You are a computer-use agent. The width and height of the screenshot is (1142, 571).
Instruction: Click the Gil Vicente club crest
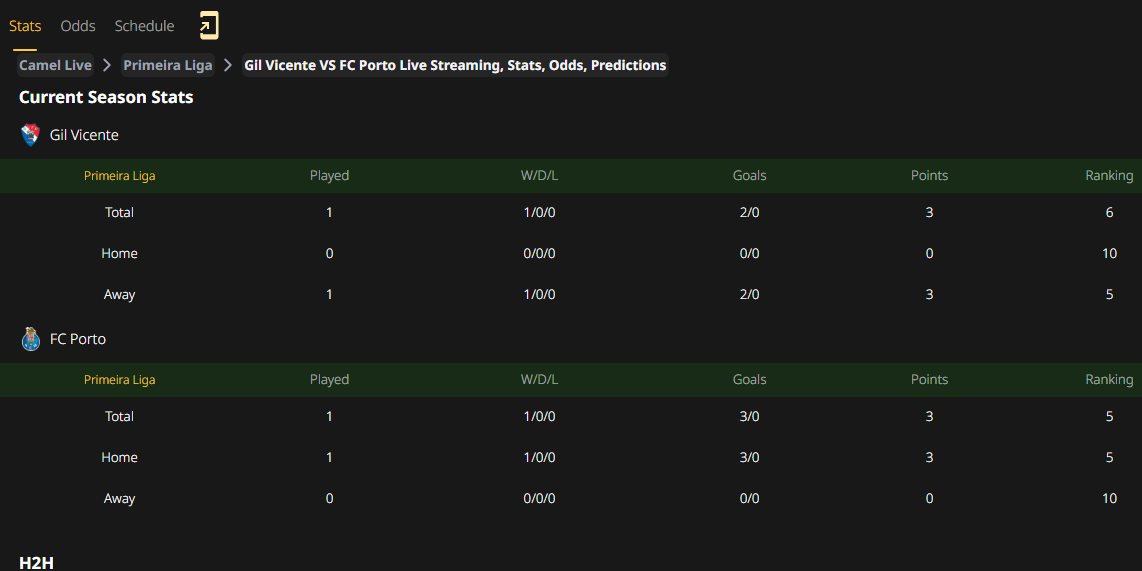pyautogui.click(x=31, y=135)
